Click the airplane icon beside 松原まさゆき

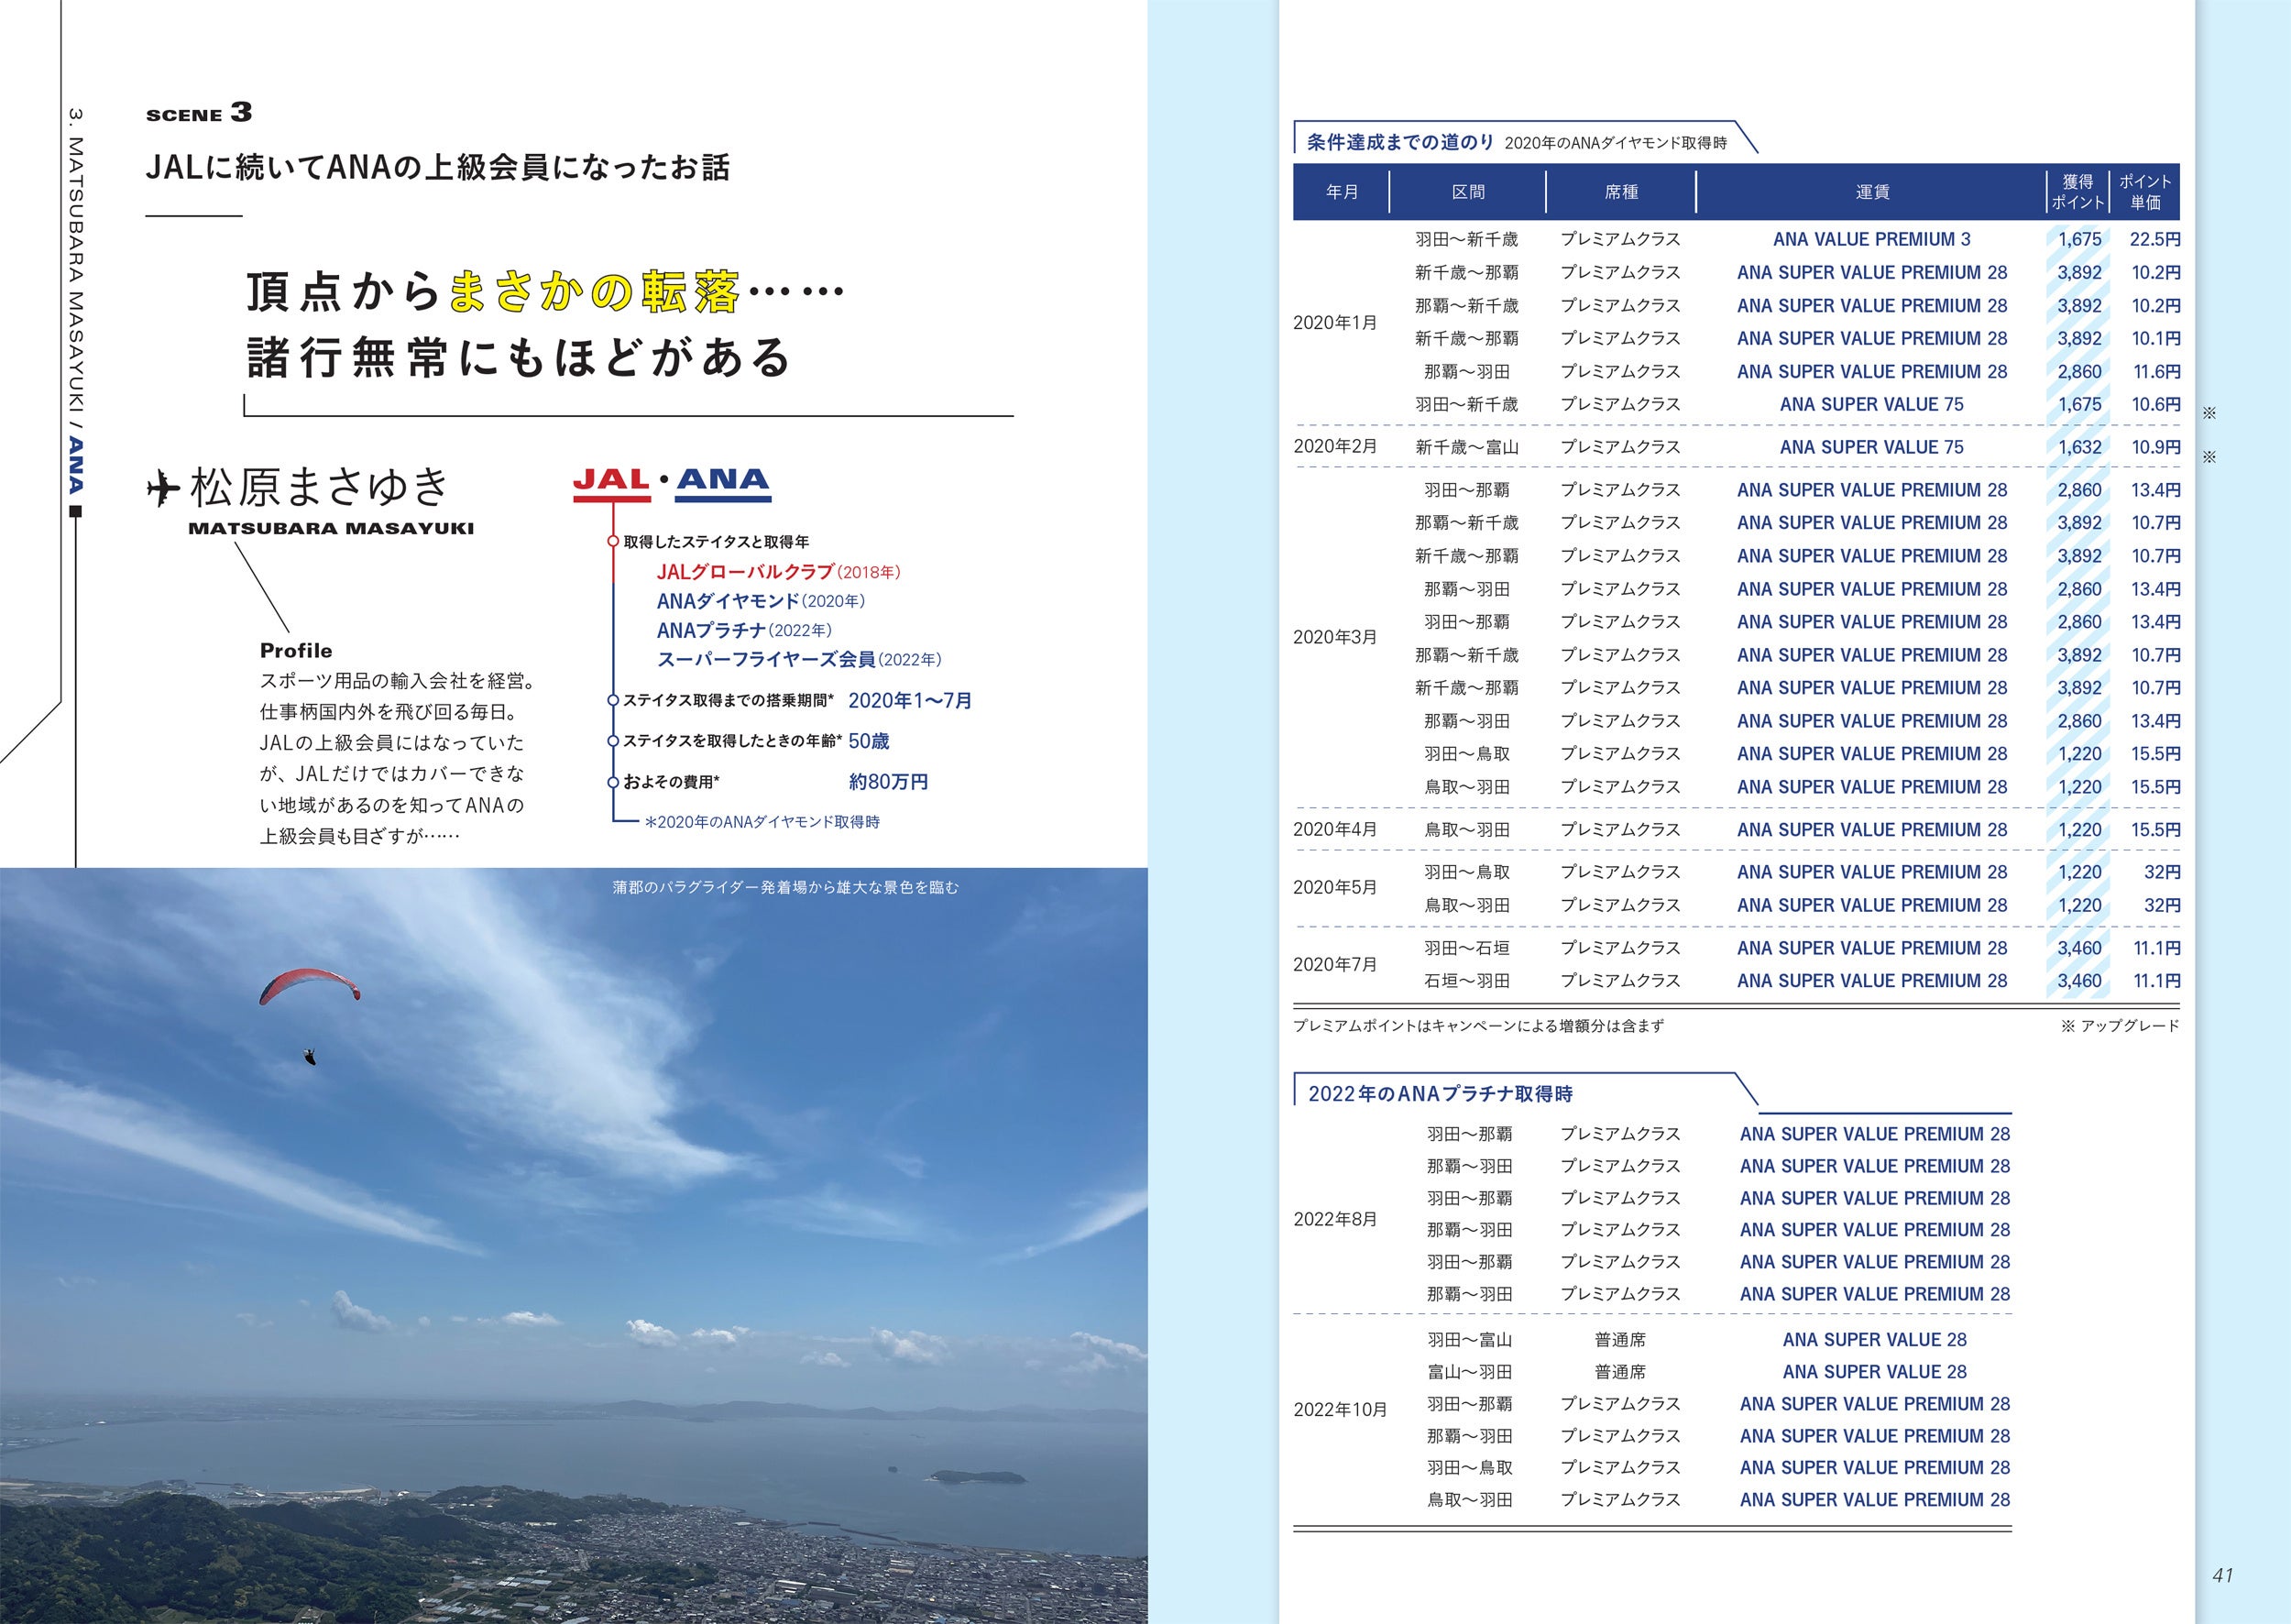tap(162, 489)
